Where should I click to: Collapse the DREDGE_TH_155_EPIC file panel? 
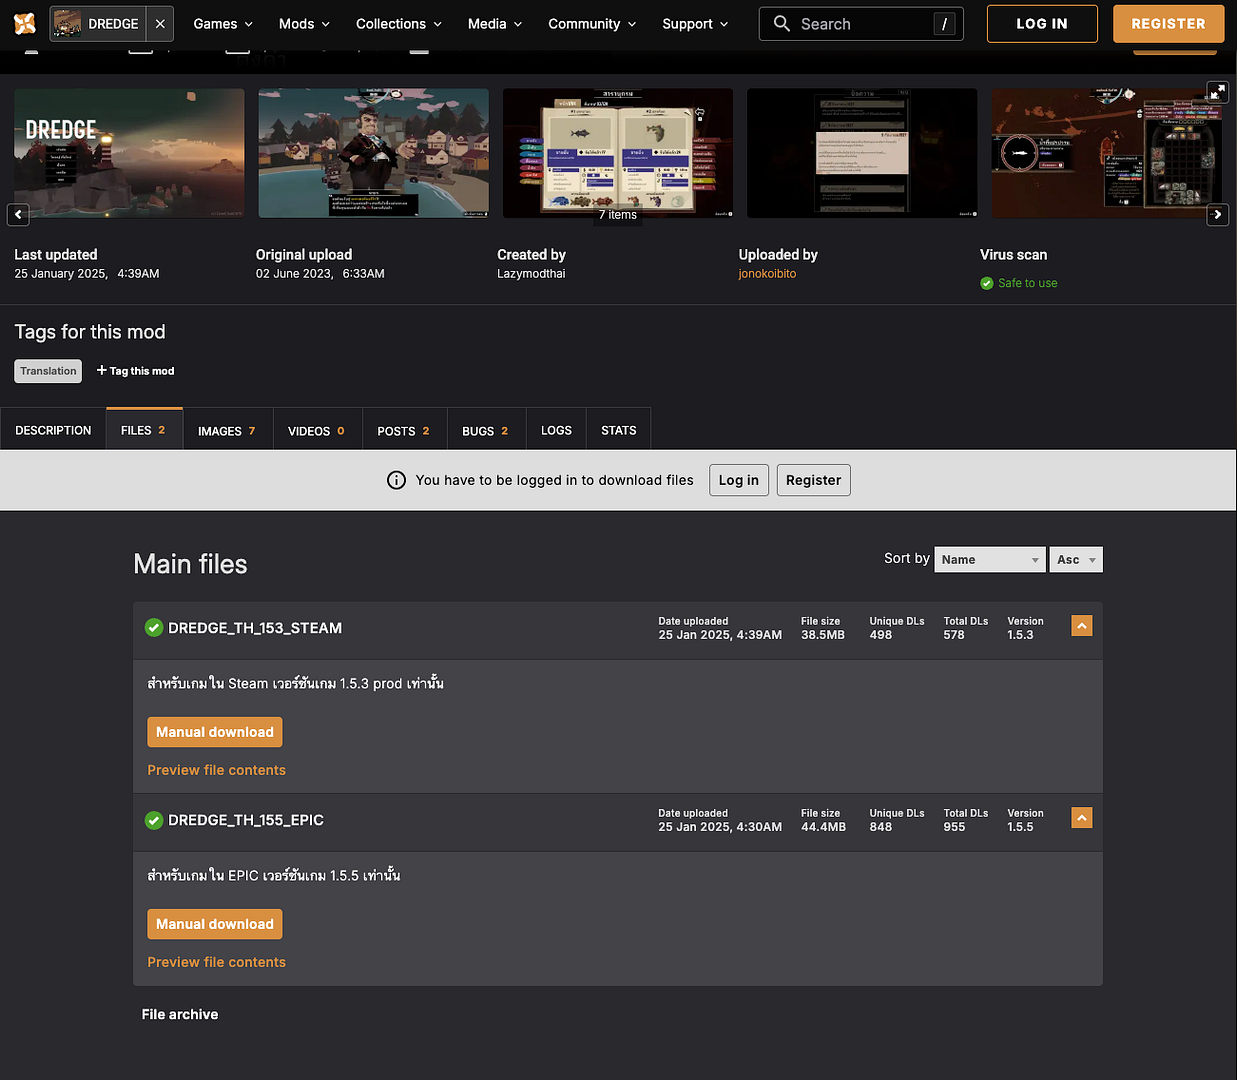pyautogui.click(x=1081, y=818)
